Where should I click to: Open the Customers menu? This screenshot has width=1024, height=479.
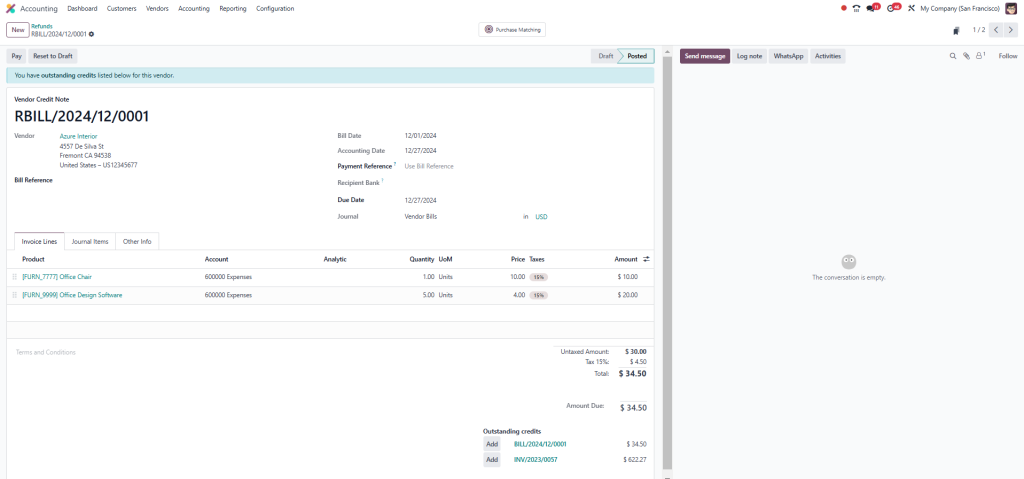tap(121, 8)
